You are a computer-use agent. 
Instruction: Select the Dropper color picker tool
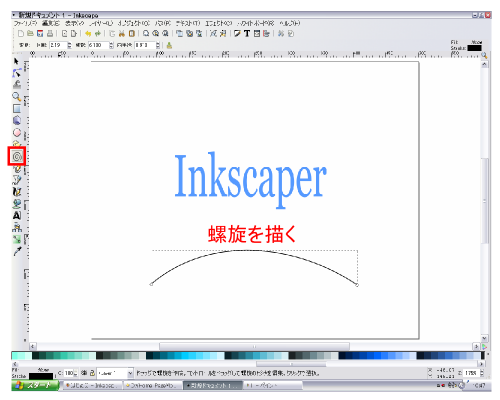click(x=17, y=251)
